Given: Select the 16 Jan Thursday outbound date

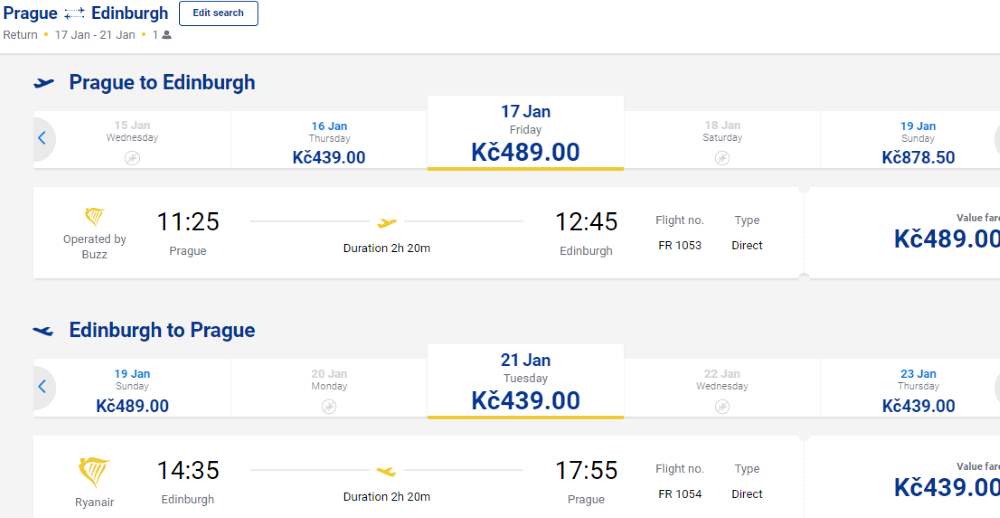Looking at the screenshot, I should pos(329,142).
